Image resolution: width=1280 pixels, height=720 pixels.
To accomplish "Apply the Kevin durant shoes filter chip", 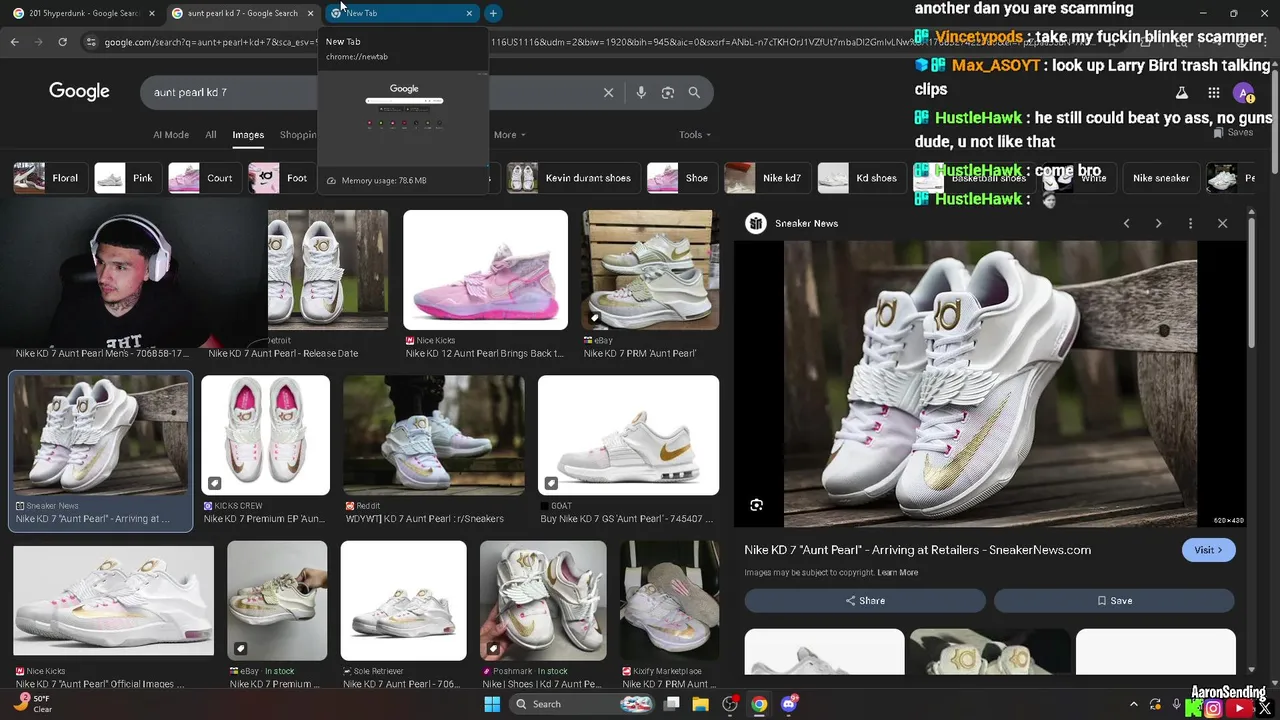I will (x=571, y=178).
